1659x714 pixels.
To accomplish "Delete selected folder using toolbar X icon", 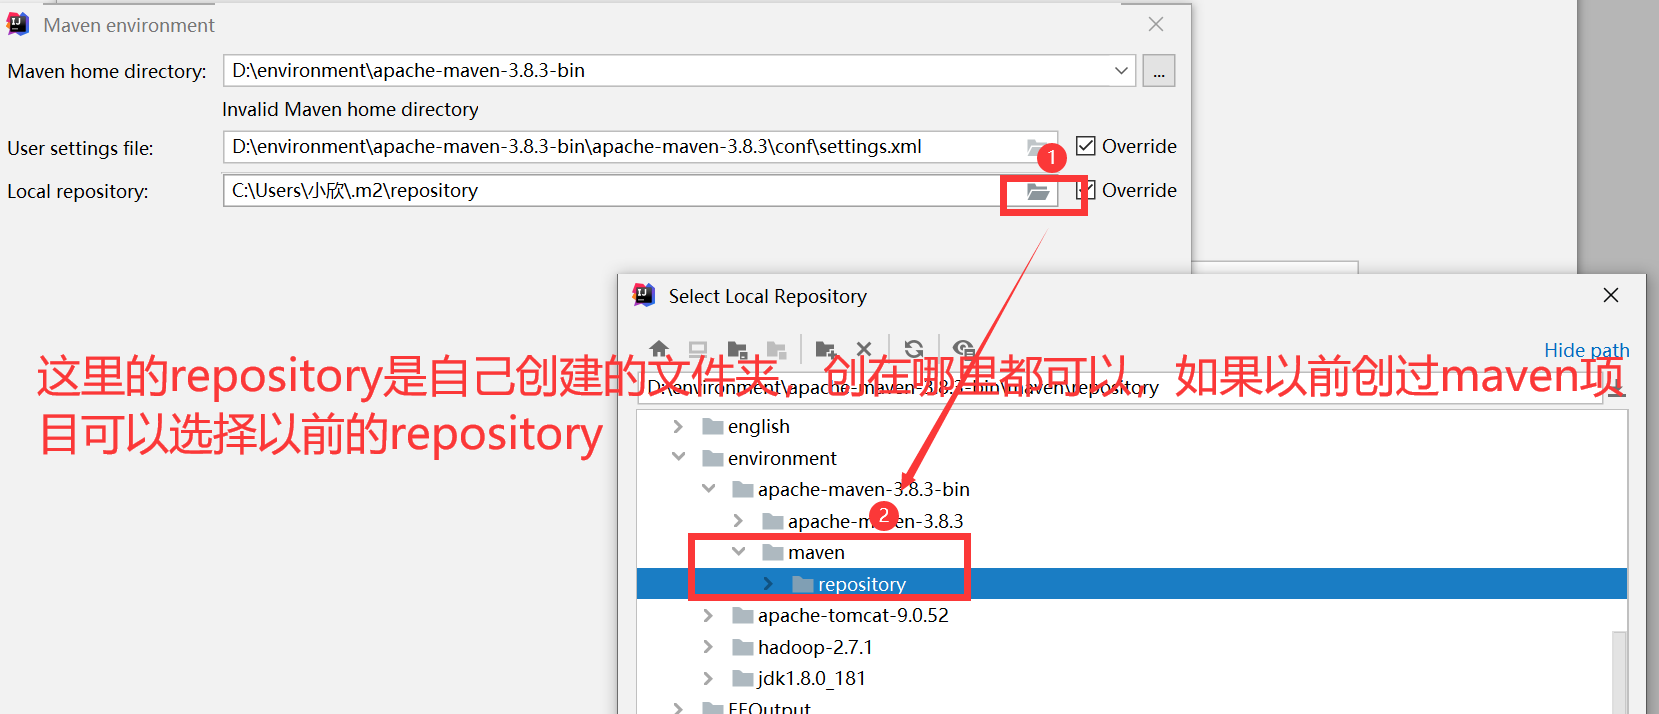I will pos(864,349).
